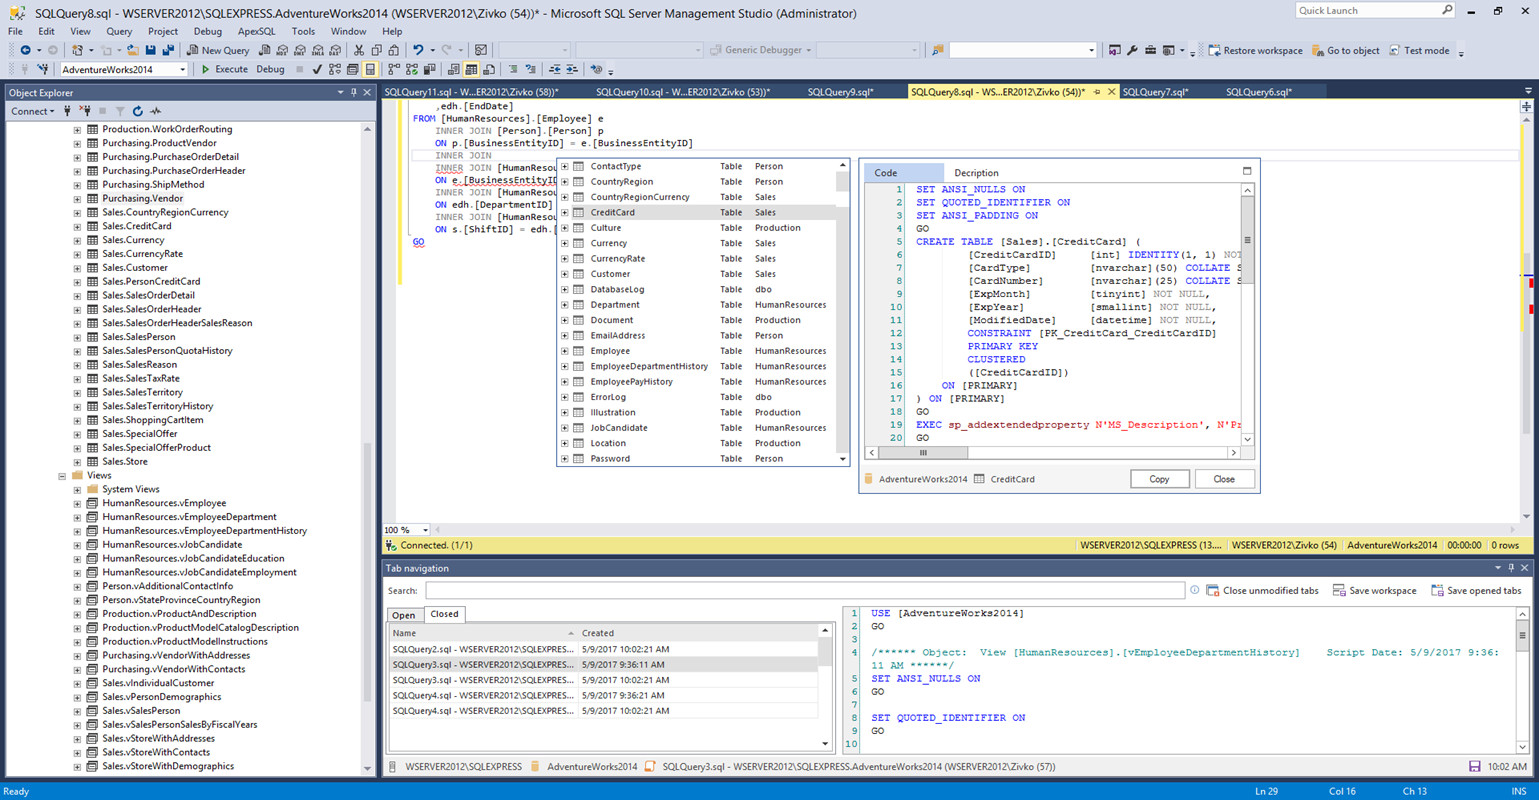Select SQLQuery2.sql row in closed tabs list
1539x800 pixels.
click(x=603, y=649)
